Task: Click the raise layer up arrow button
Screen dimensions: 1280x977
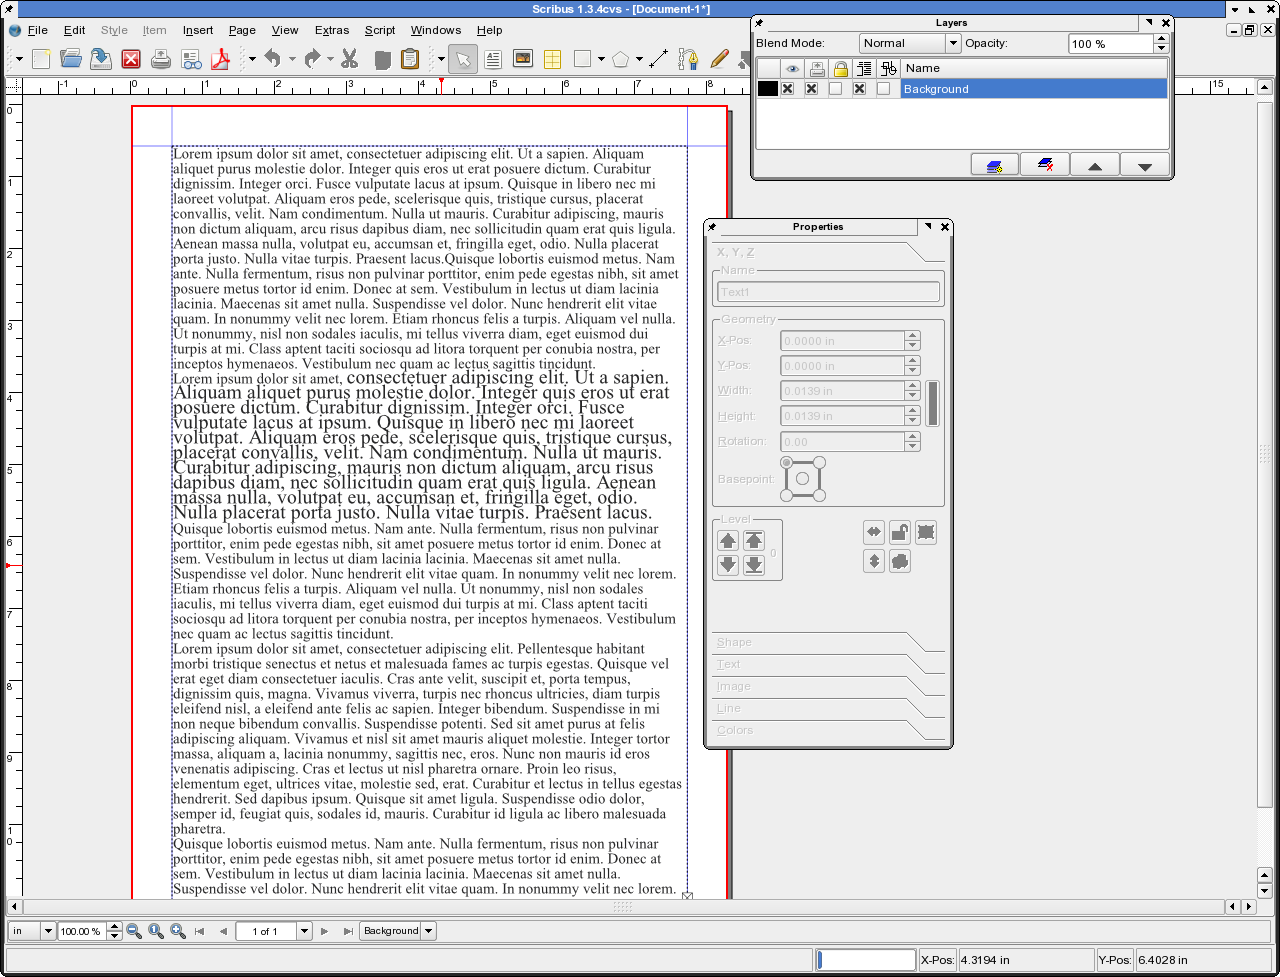Action: (x=1095, y=165)
